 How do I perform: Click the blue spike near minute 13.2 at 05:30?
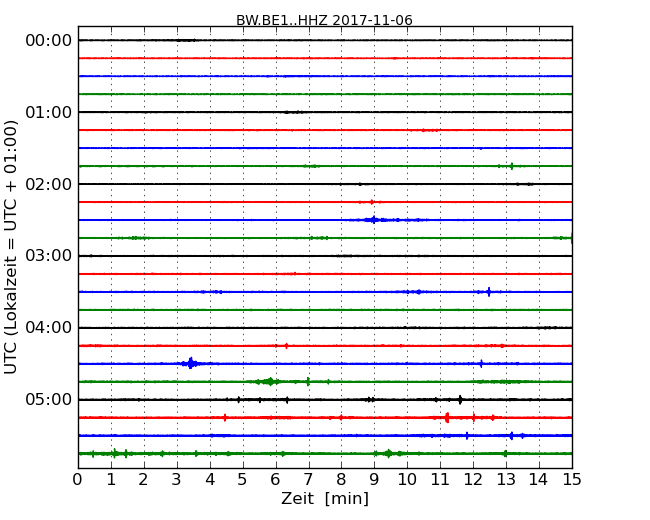point(512,435)
